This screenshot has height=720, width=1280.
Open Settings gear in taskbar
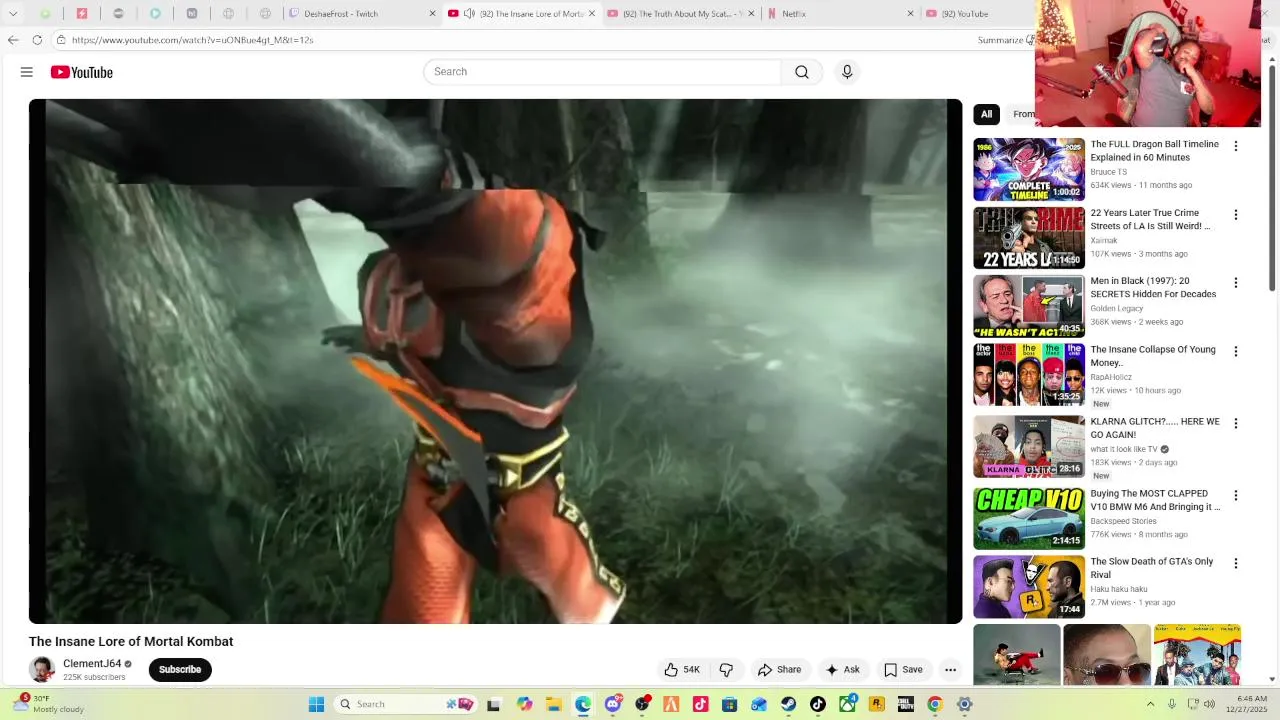click(x=965, y=704)
